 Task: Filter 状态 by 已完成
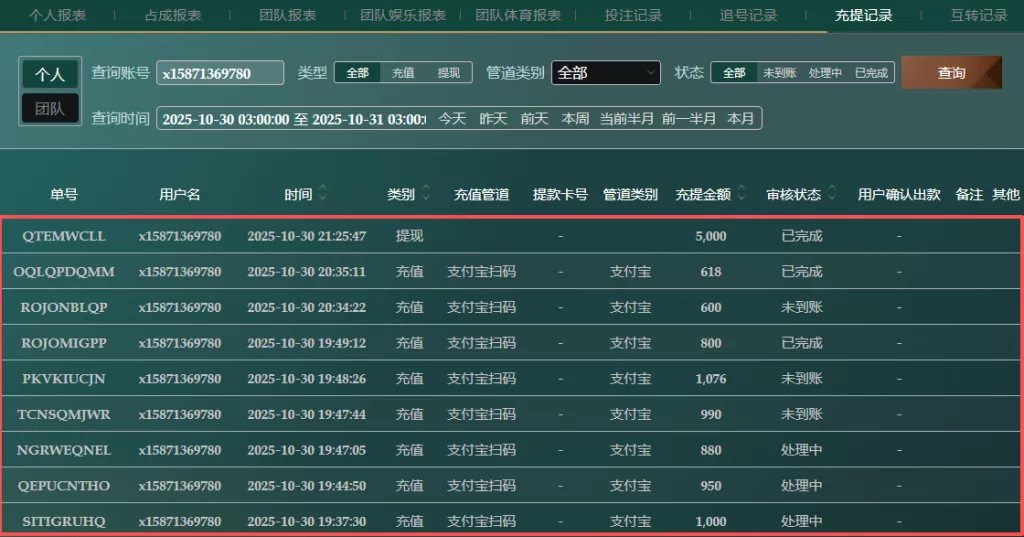pyautogui.click(x=871, y=73)
